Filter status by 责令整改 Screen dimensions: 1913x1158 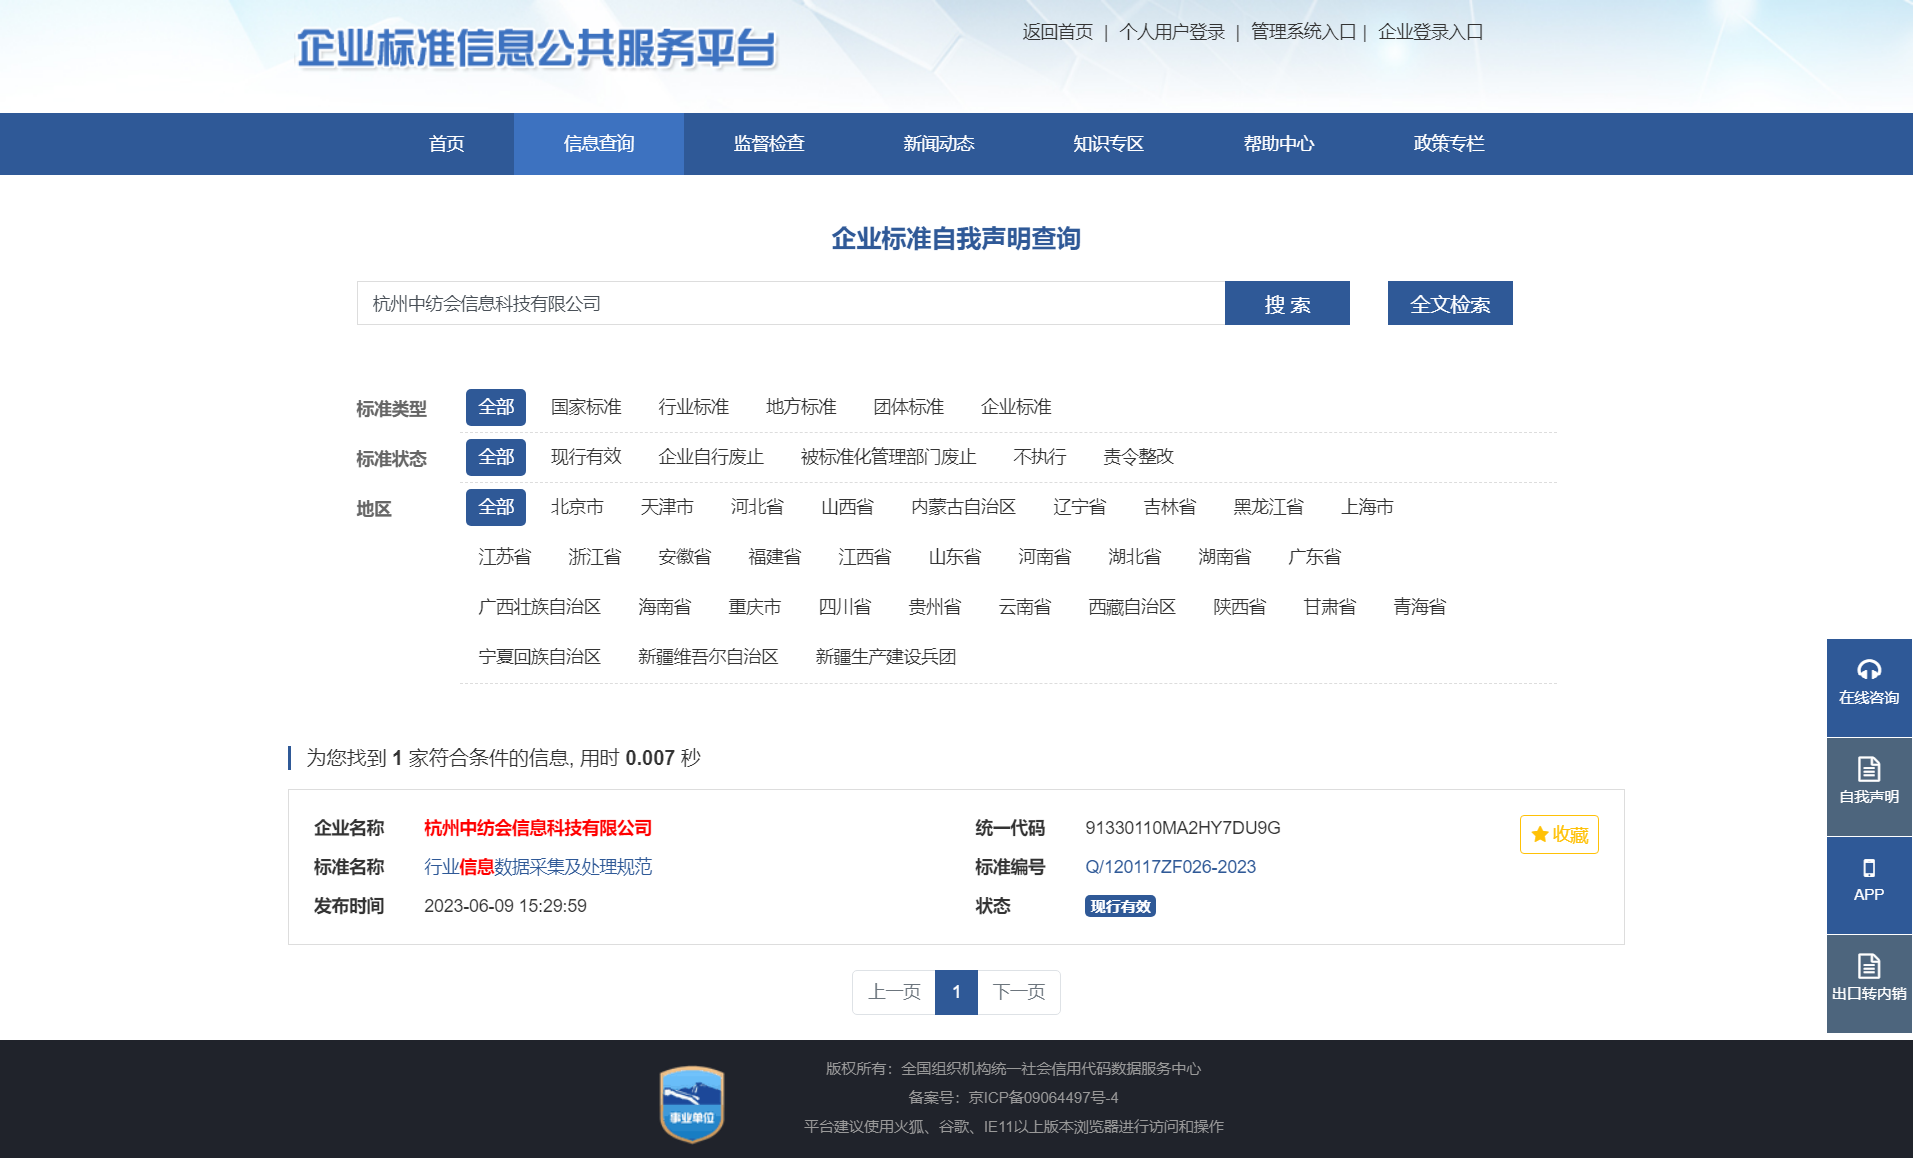pyautogui.click(x=1138, y=457)
